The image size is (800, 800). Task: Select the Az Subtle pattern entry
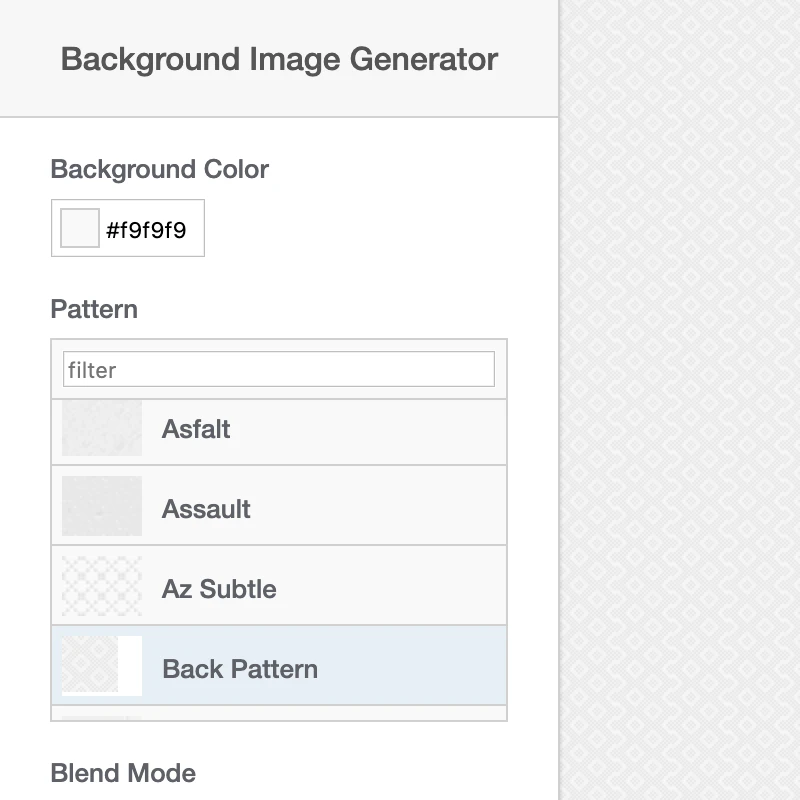(x=278, y=588)
